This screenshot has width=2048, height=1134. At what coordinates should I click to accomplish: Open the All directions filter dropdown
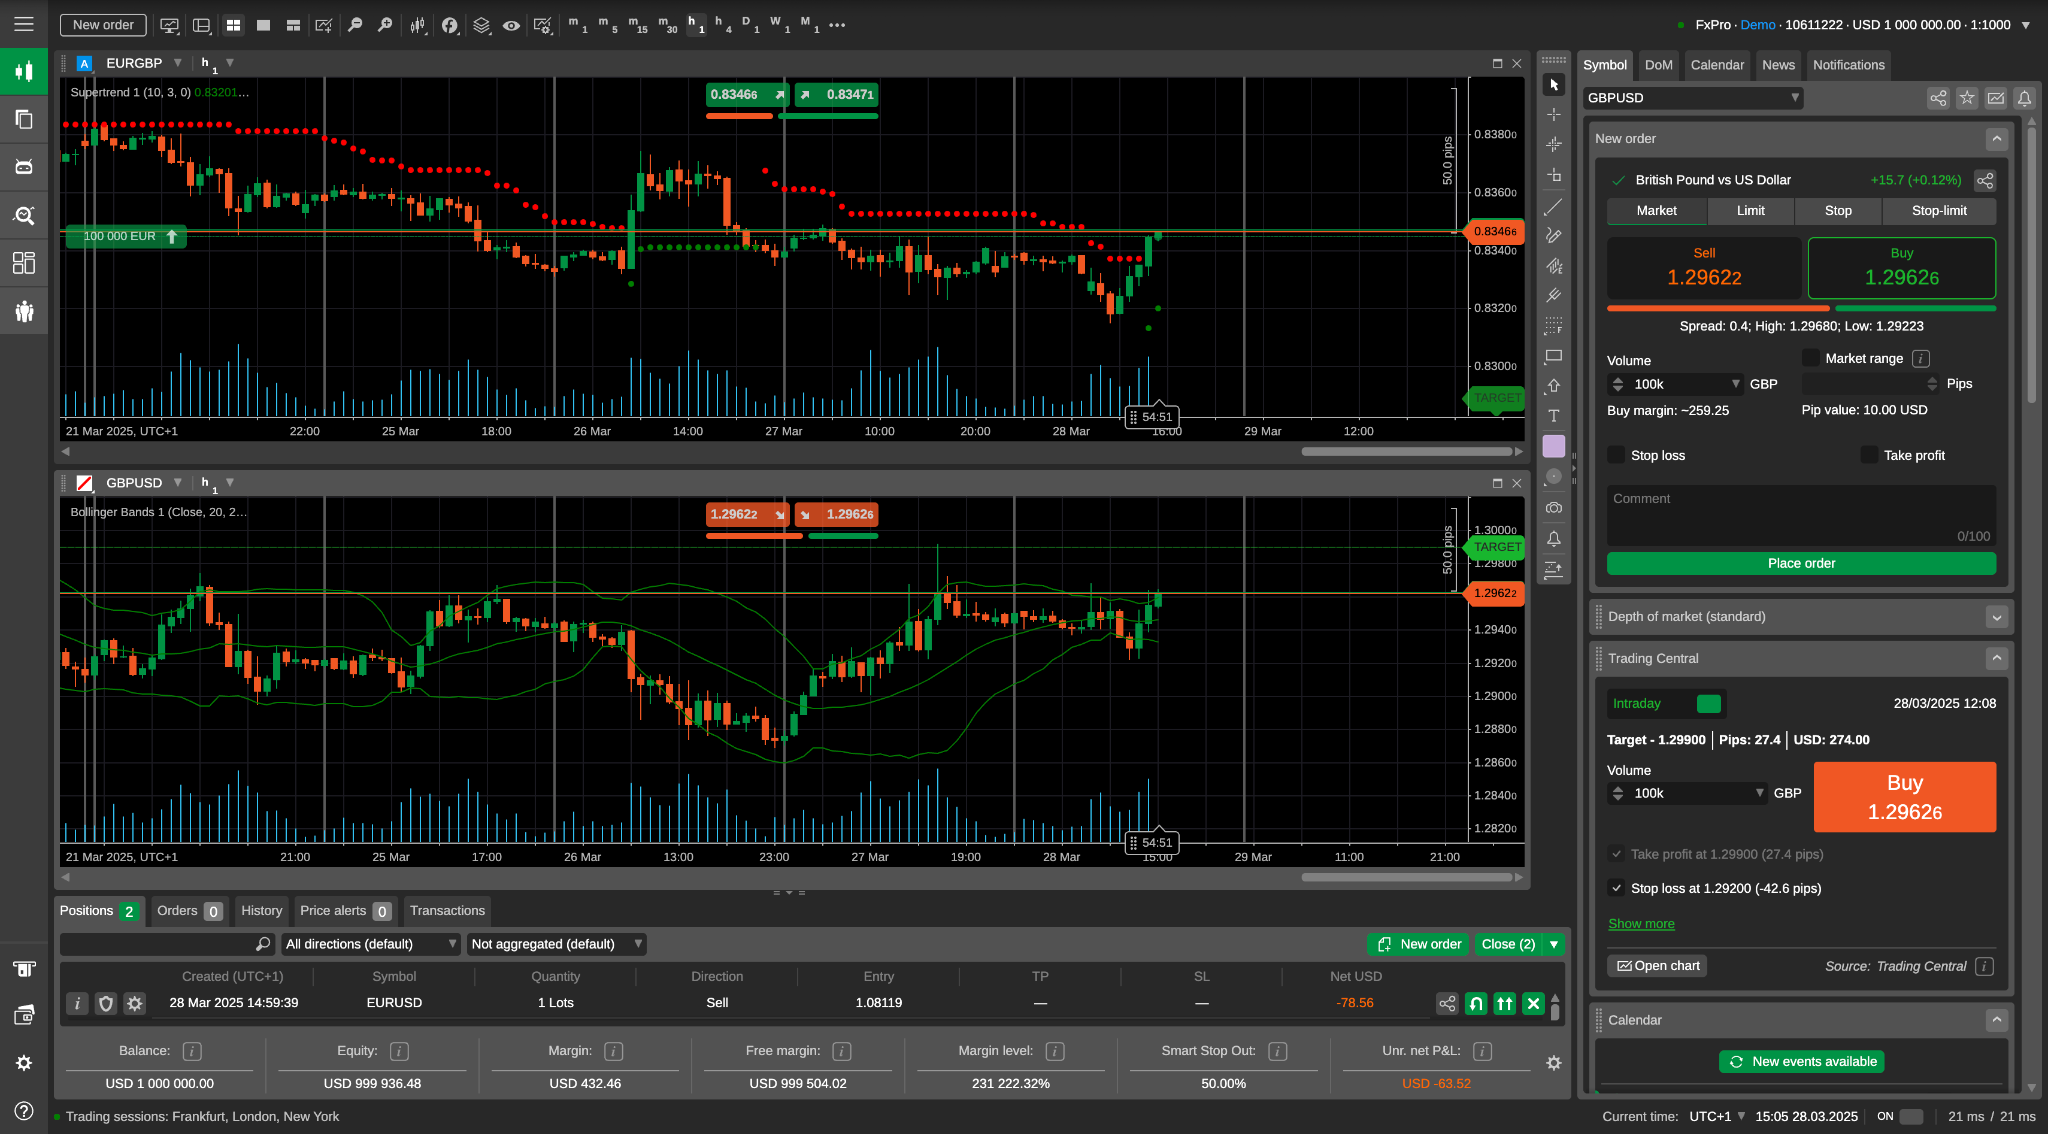pyautogui.click(x=371, y=944)
